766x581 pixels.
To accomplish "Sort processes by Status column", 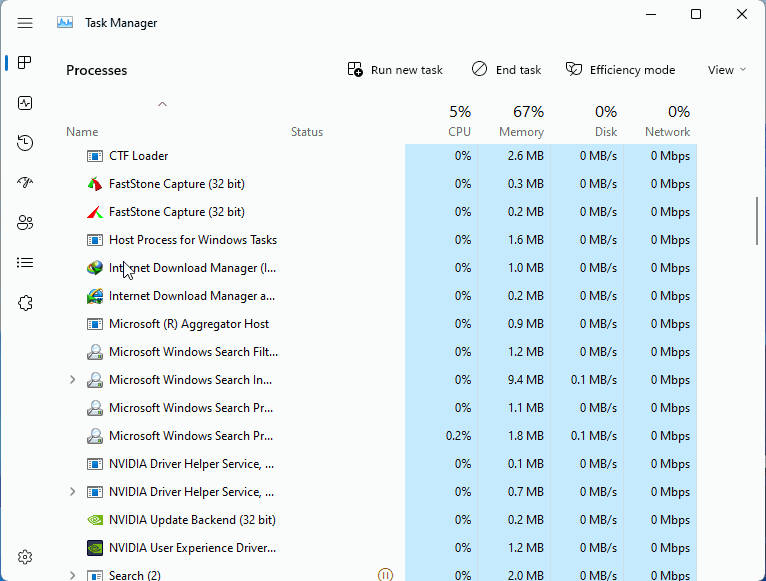I will pyautogui.click(x=307, y=132).
